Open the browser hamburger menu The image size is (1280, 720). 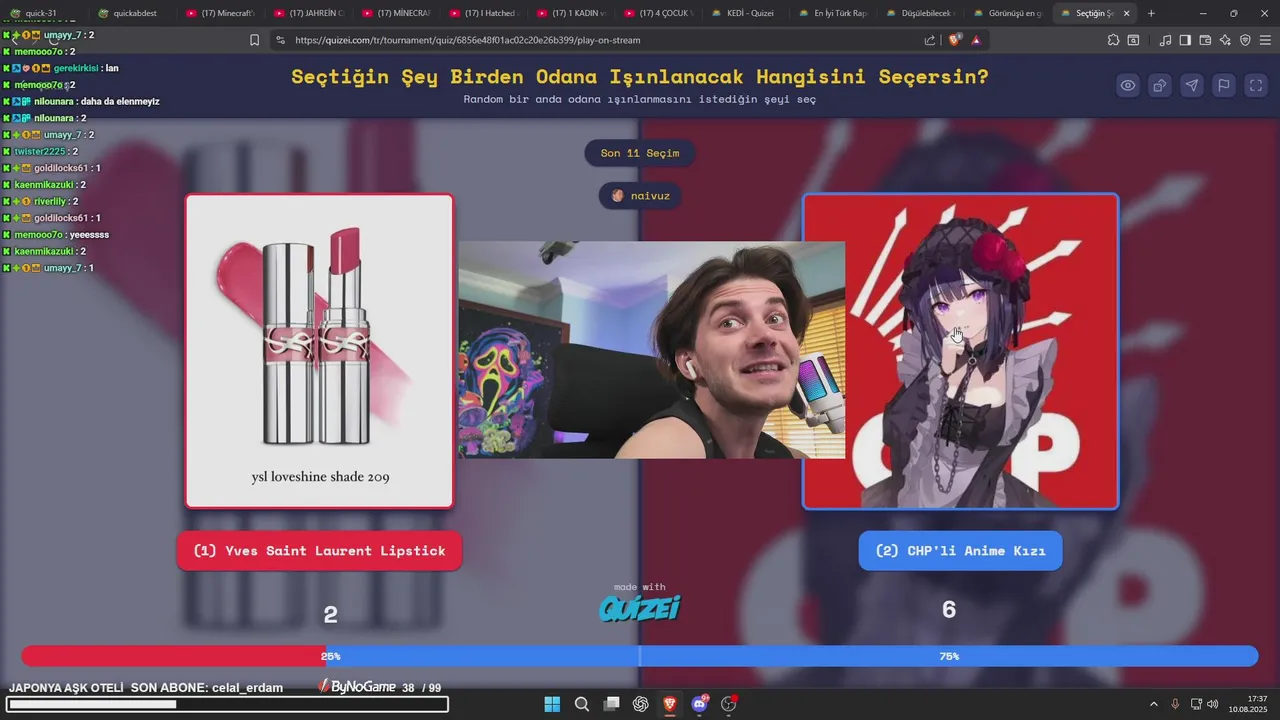1265,40
